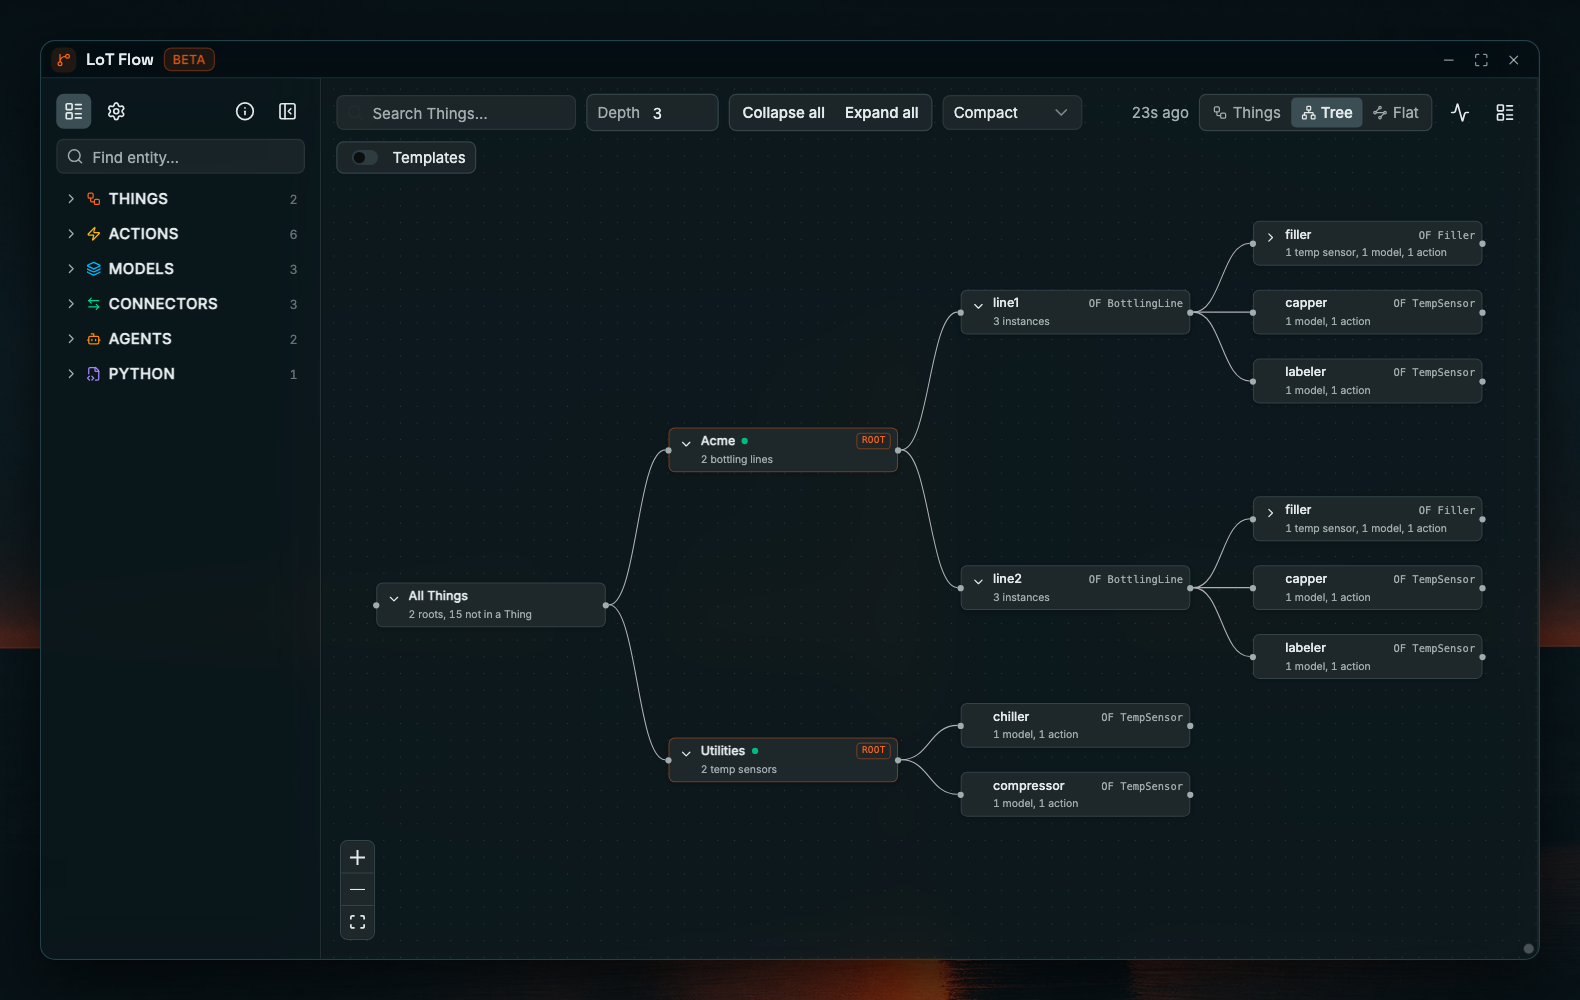Expand the THINGS section
This screenshot has width=1580, height=1000.
point(71,199)
